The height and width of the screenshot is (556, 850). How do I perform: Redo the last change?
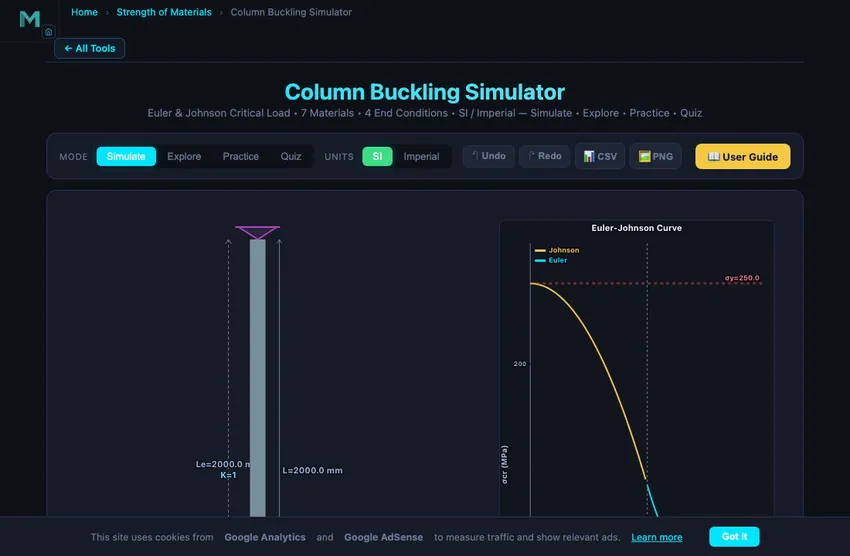point(544,156)
